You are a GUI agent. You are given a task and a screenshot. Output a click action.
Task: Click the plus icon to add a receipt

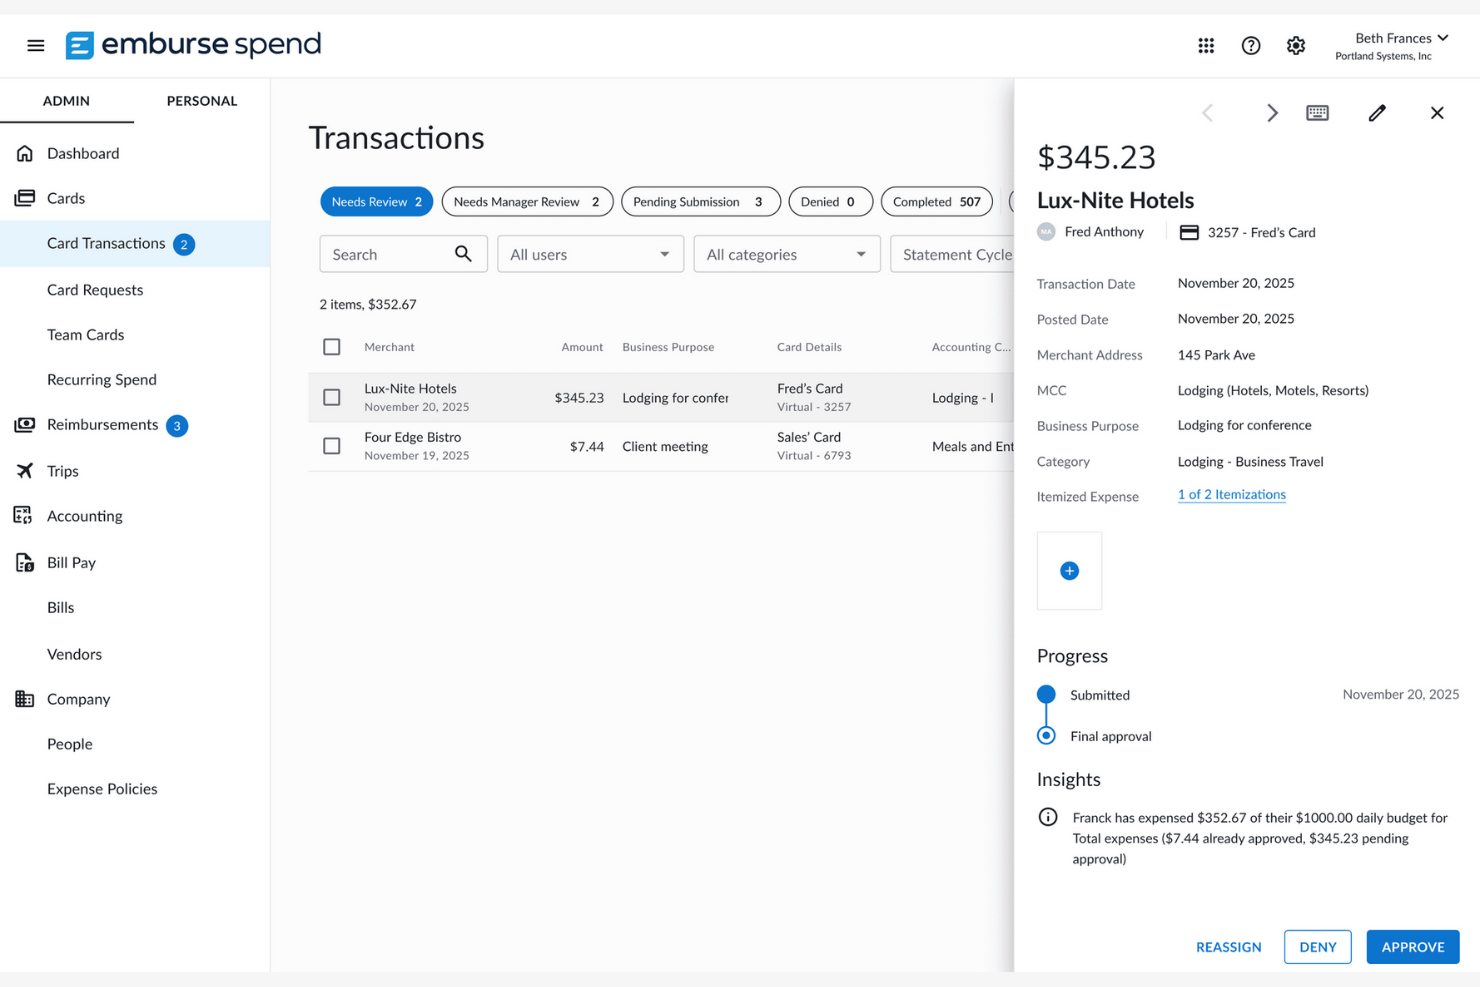click(1069, 570)
